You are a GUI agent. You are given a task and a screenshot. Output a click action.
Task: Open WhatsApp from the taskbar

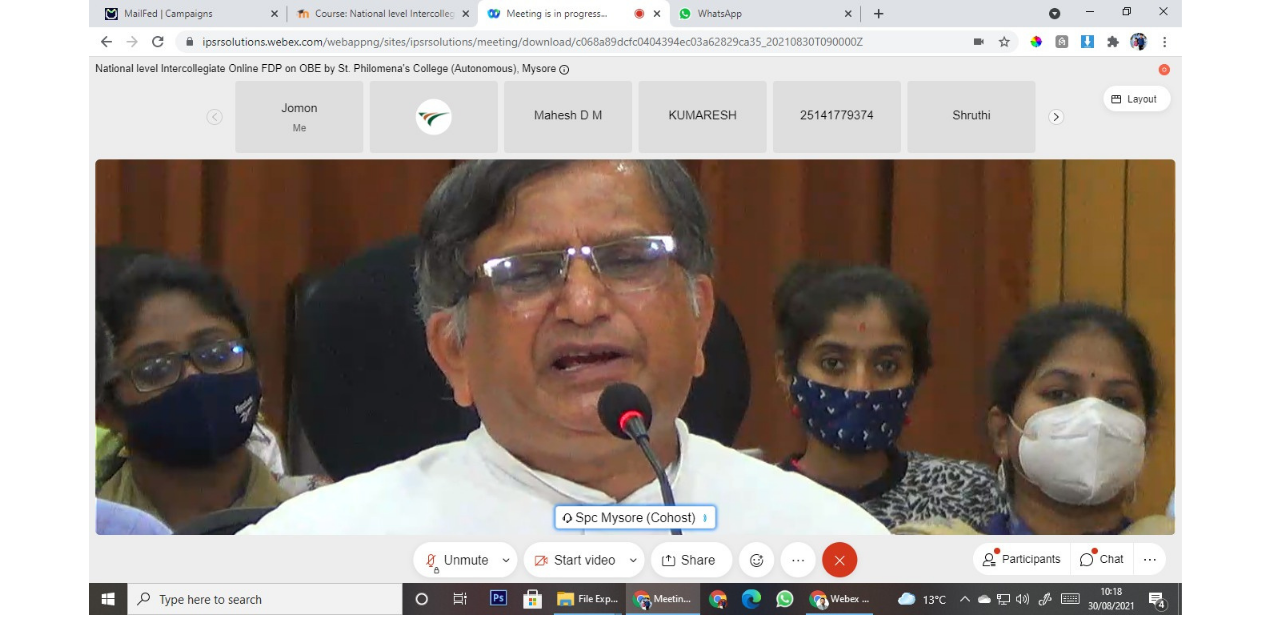coord(784,599)
